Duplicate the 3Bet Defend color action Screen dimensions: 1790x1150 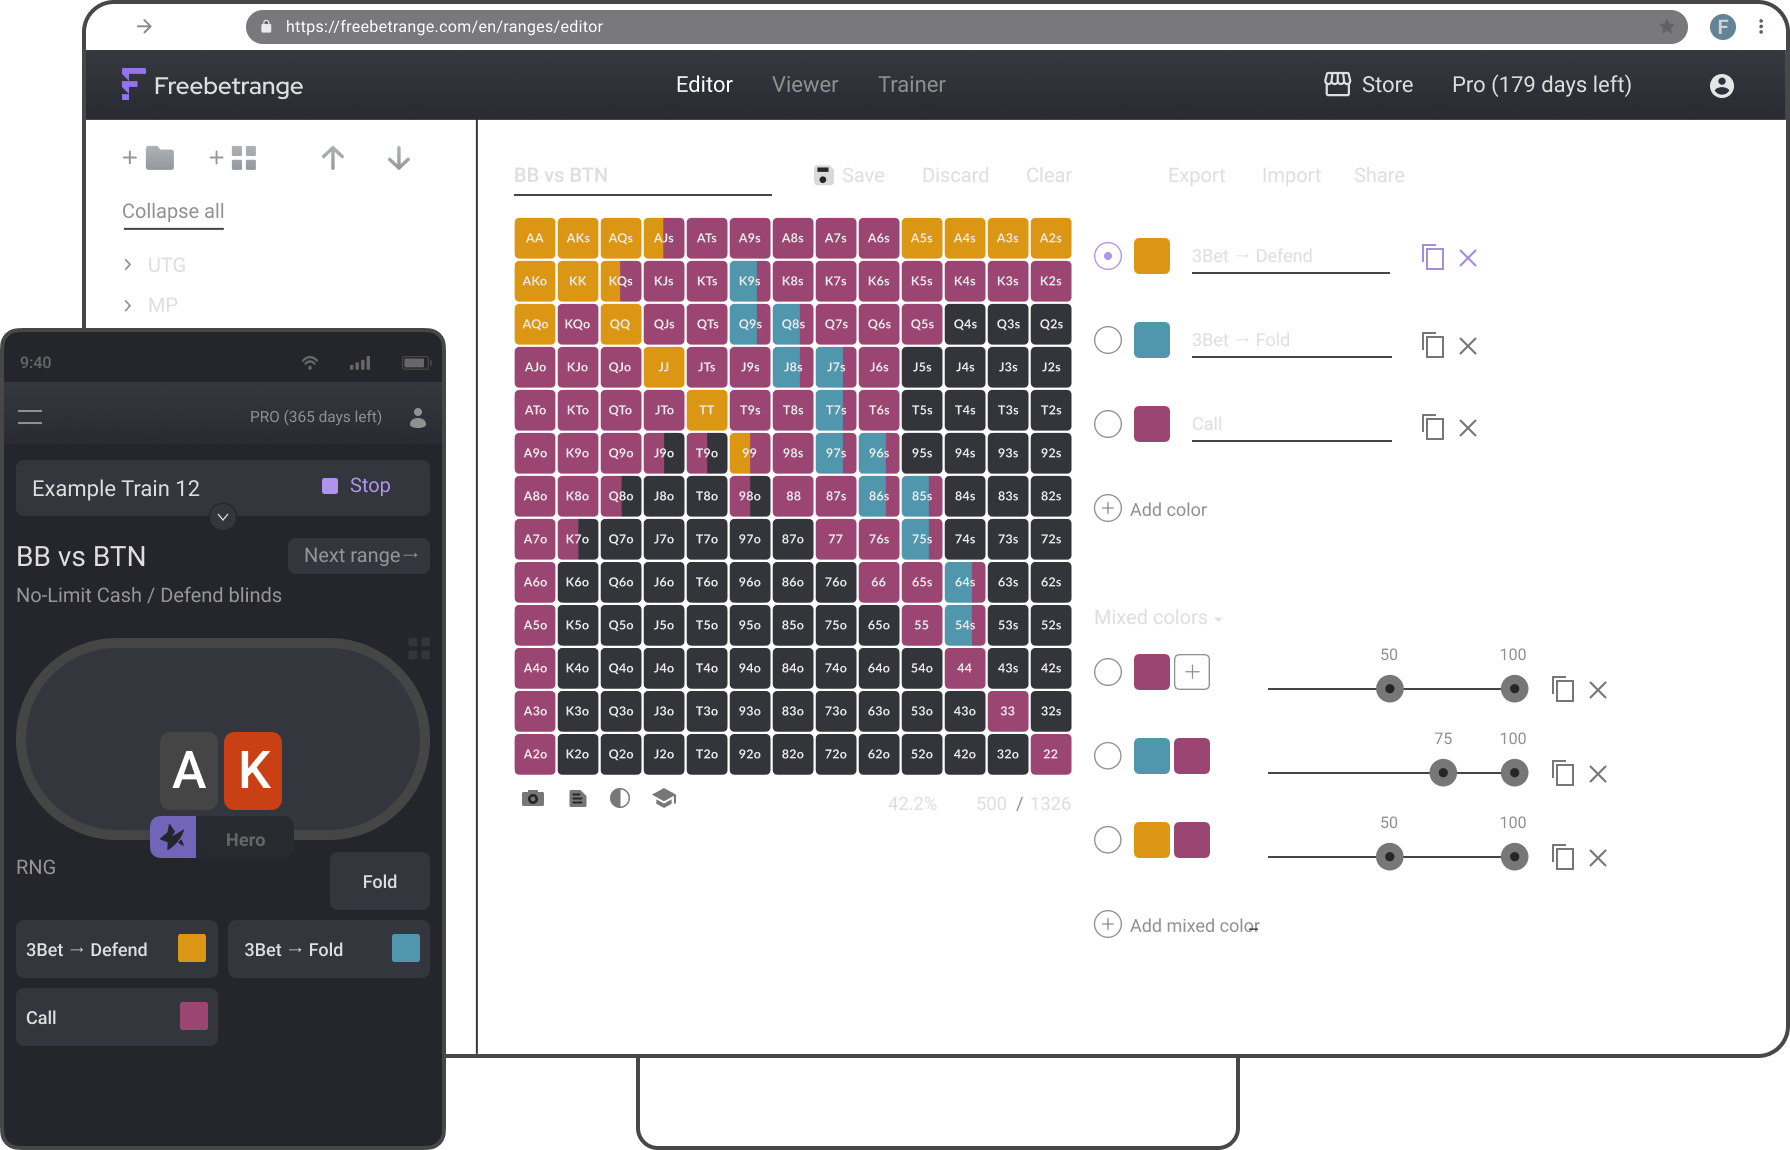(x=1432, y=257)
